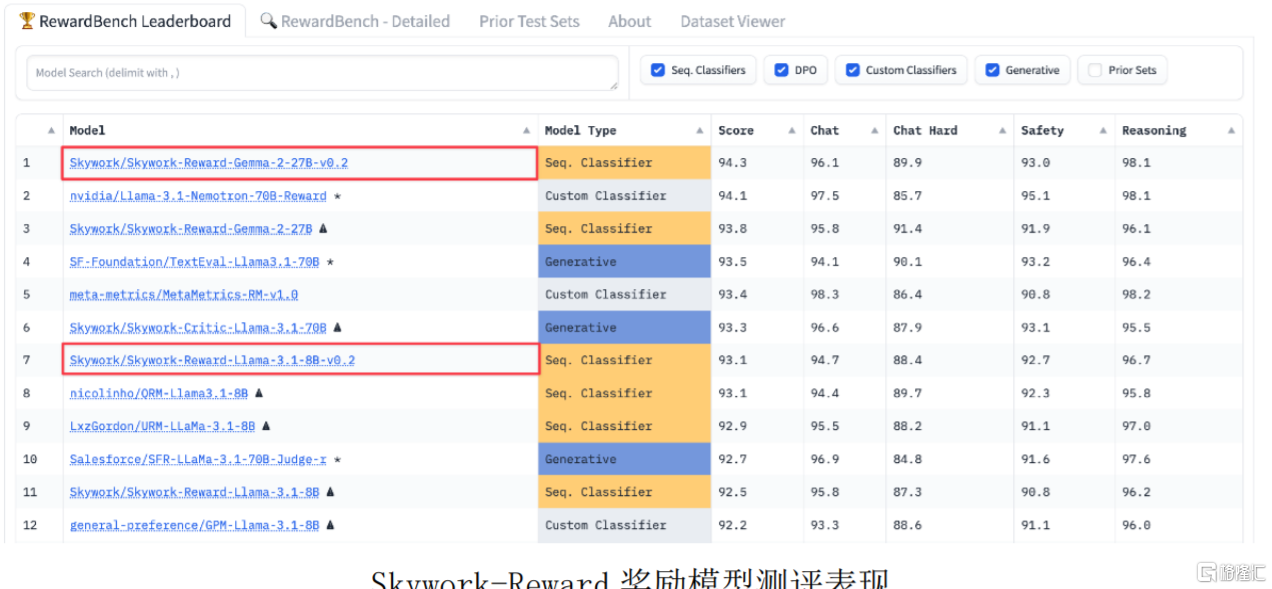Screen dimensions: 1272x589
Task: Select the Generative type cell in row 10
Action: (x=624, y=459)
